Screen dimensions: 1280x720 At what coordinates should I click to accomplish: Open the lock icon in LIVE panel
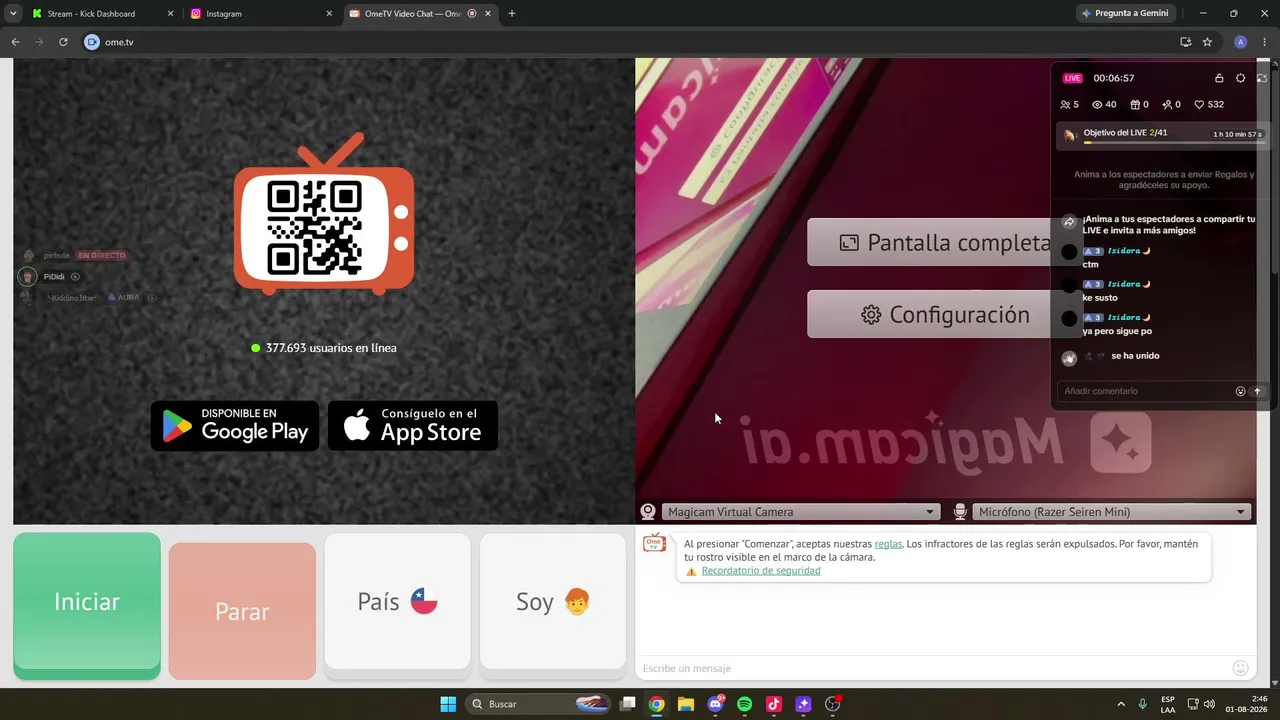[1219, 78]
